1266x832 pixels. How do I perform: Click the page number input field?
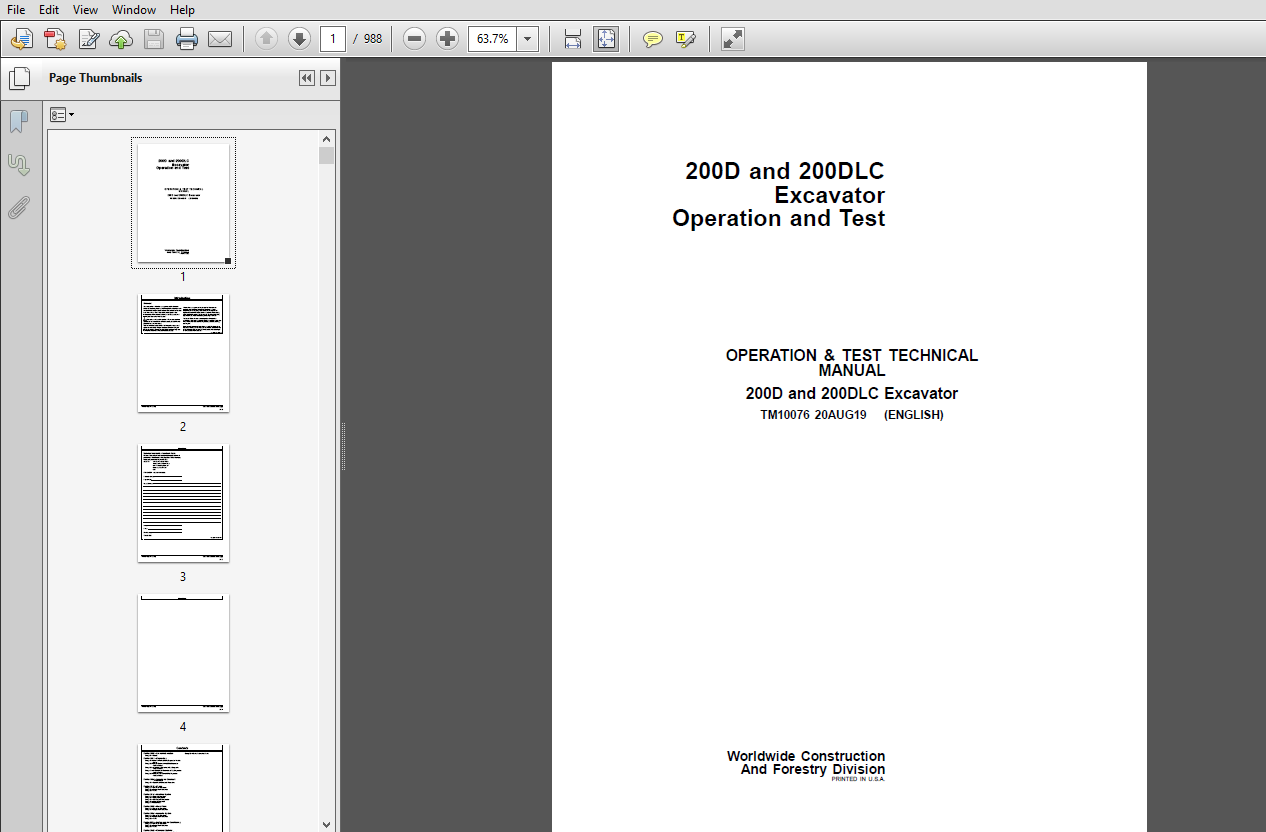(333, 39)
